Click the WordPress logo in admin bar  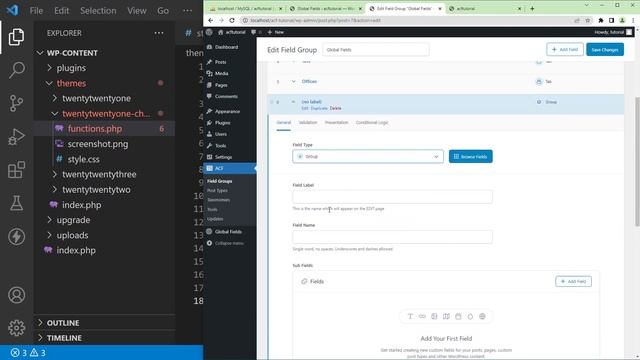[x=209, y=32]
